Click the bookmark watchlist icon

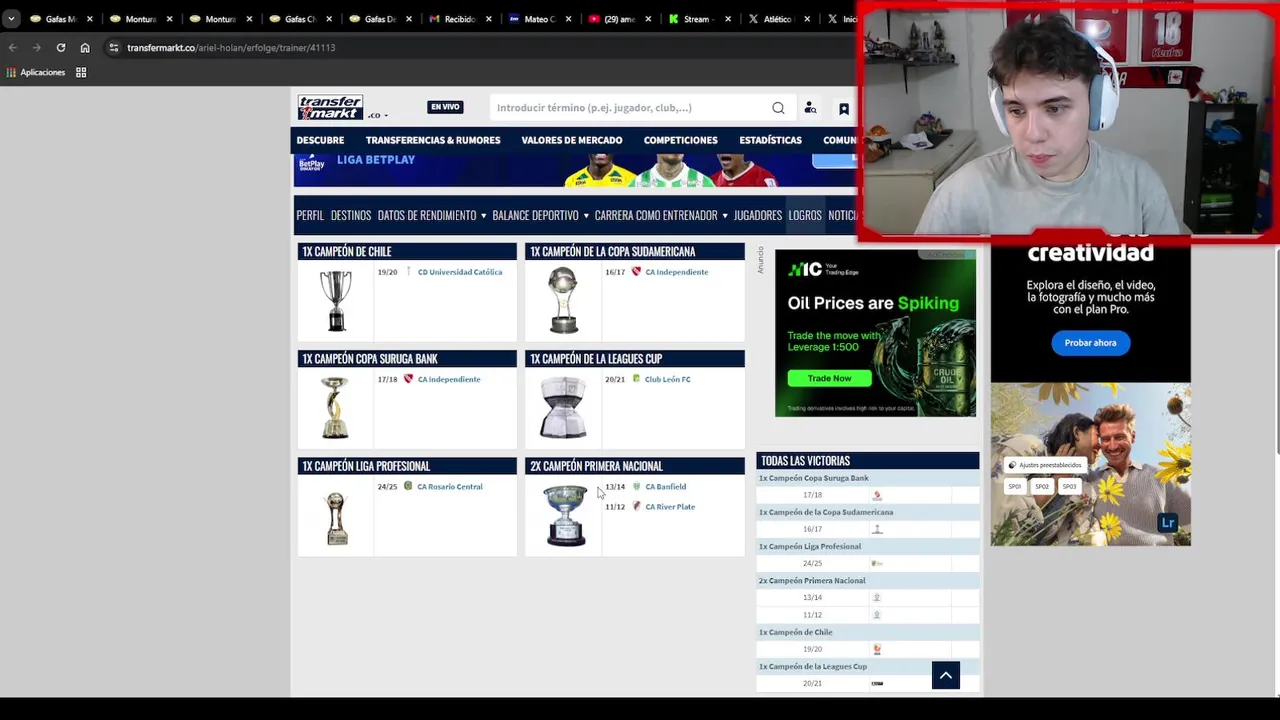click(x=844, y=108)
